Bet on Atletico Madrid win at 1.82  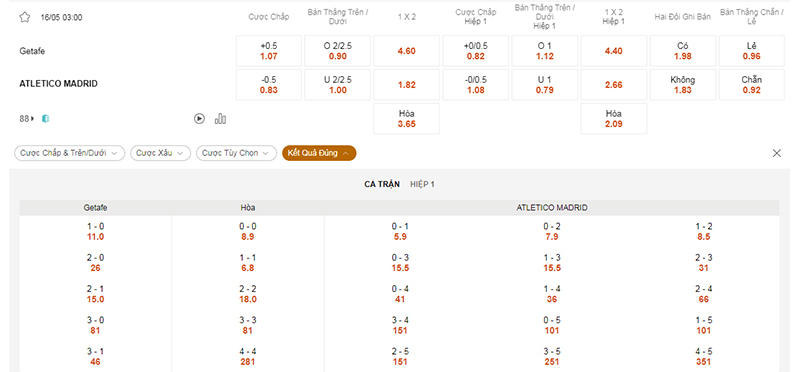[407, 85]
